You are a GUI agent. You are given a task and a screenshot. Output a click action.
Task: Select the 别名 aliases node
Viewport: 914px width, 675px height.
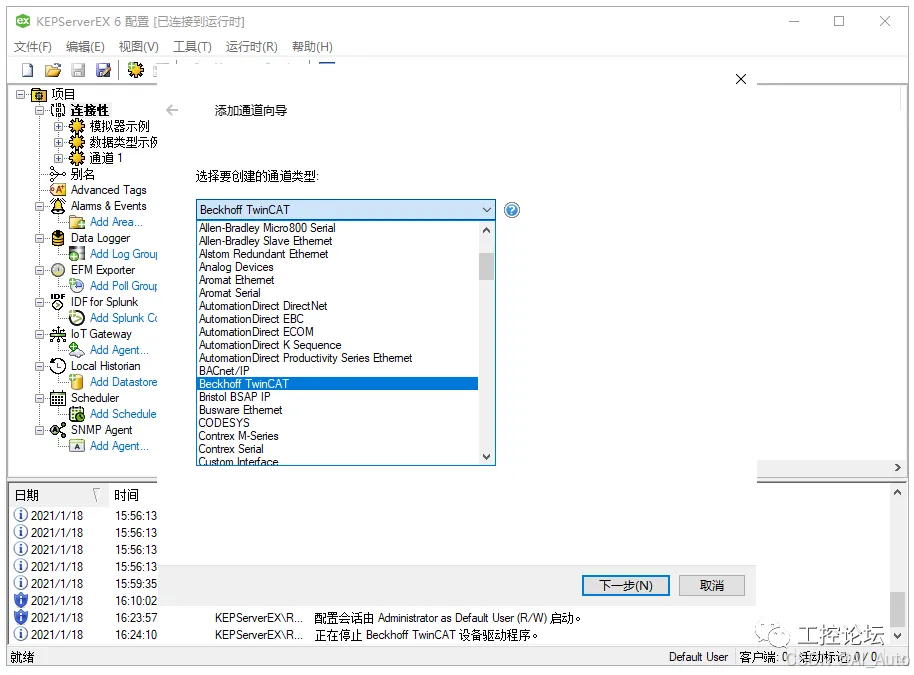(x=82, y=174)
